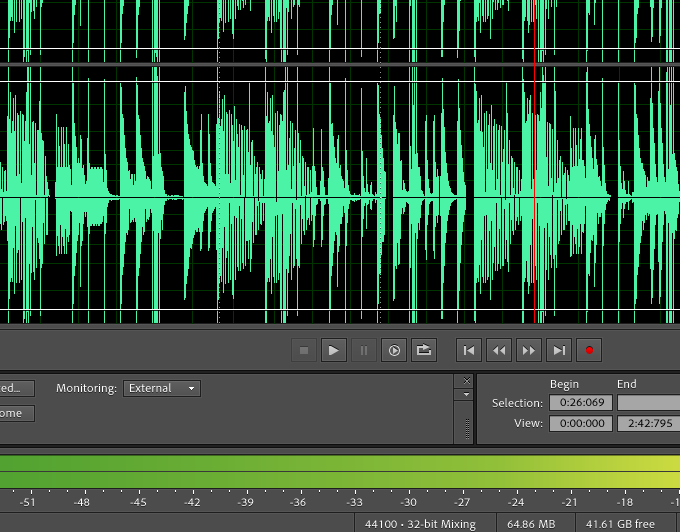Click the 44100 · 32-bit Mixing status
680x532 pixels.
point(420,524)
